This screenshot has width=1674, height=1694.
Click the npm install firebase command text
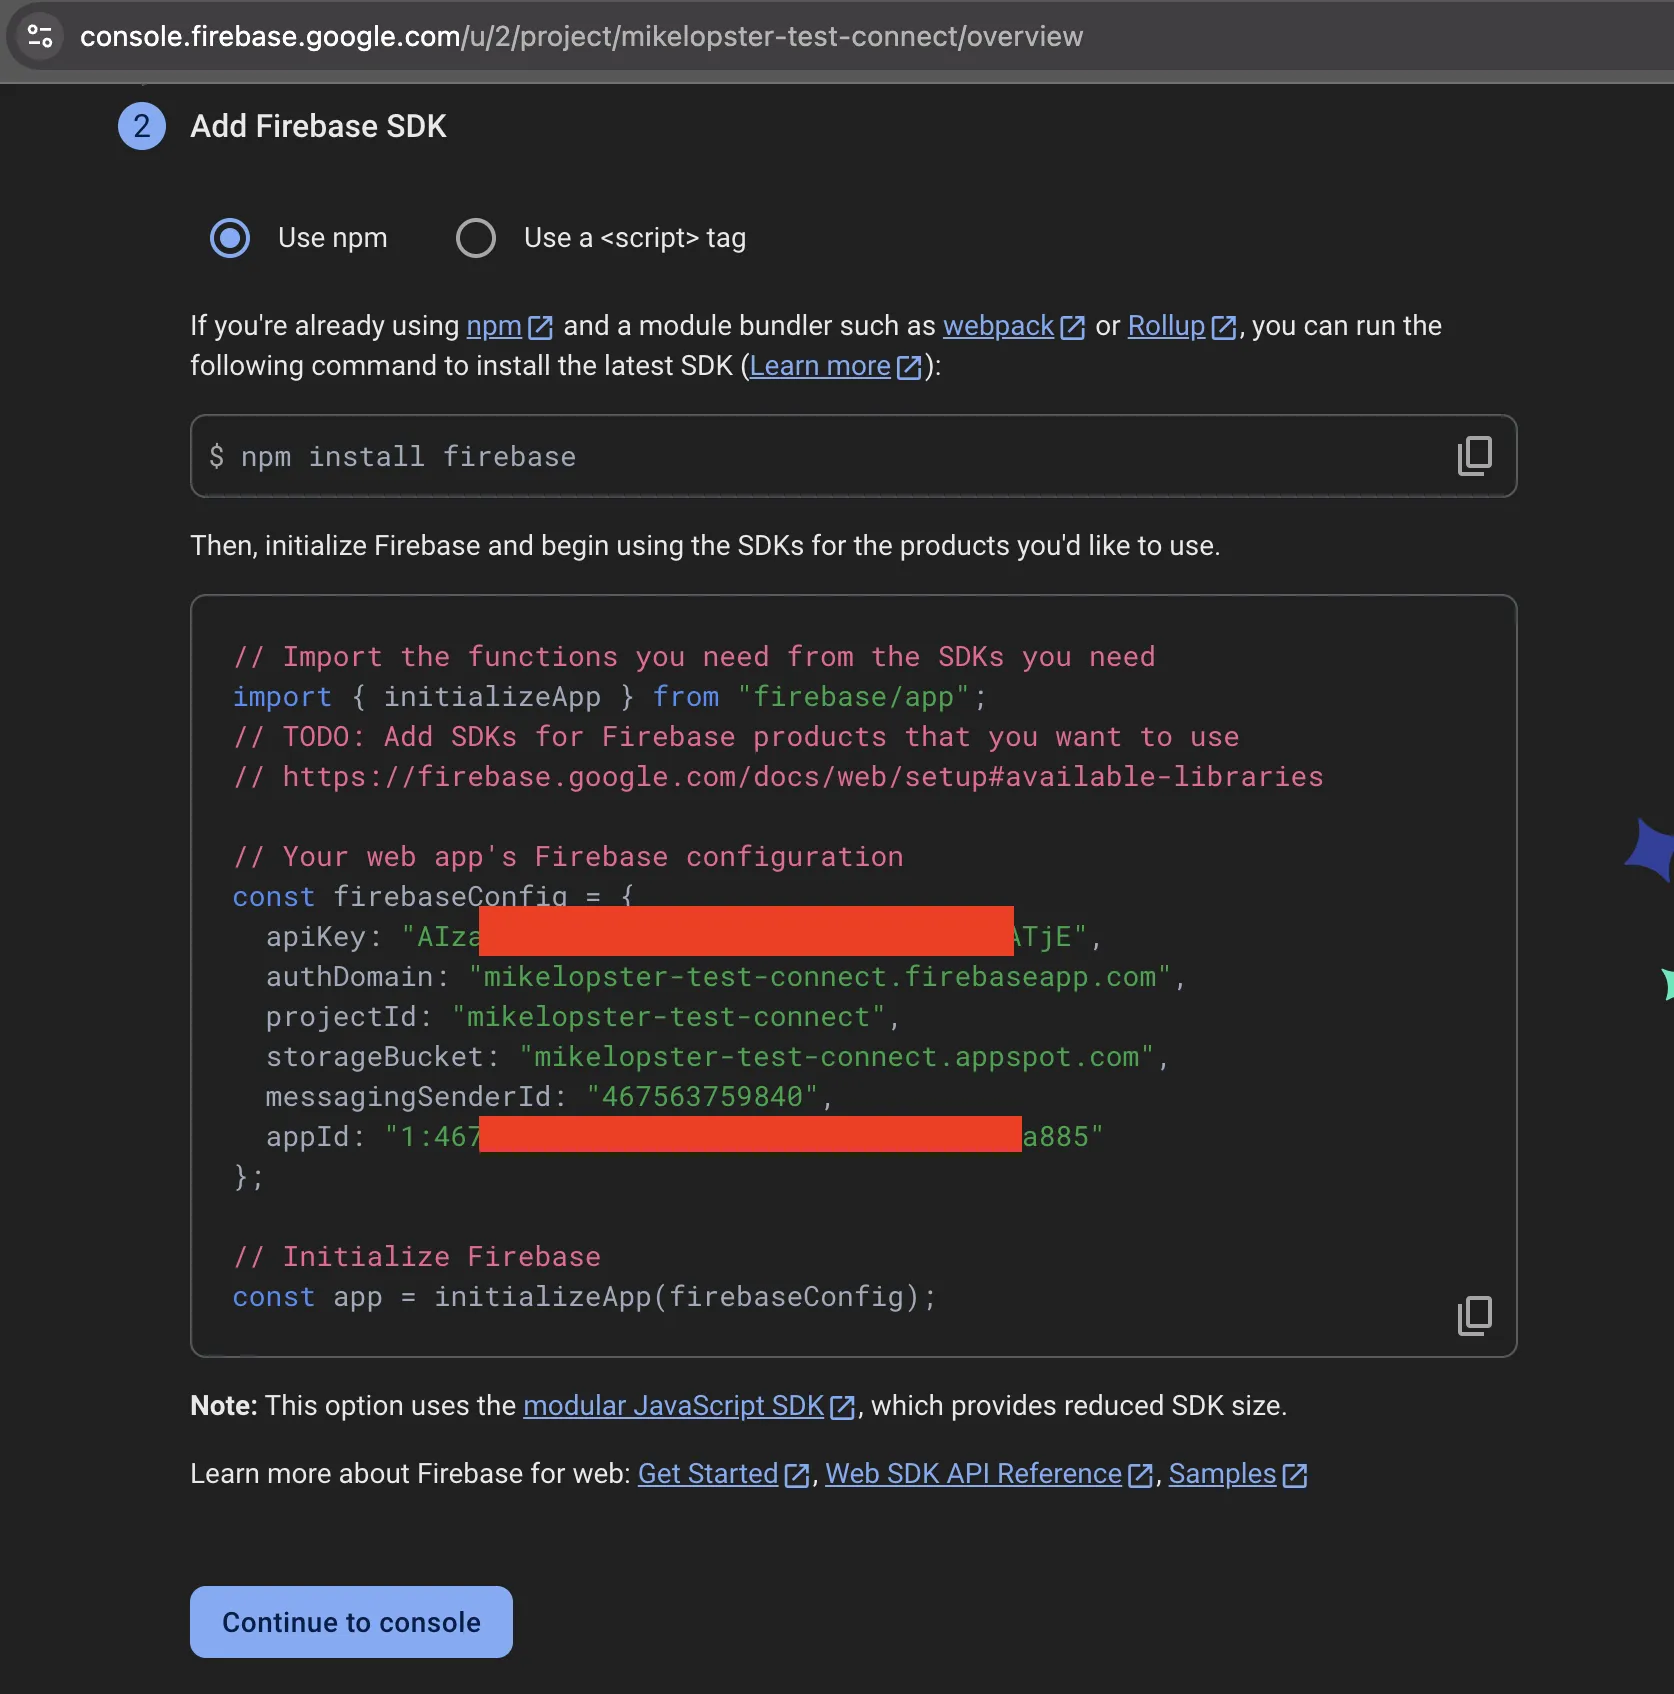tap(408, 457)
